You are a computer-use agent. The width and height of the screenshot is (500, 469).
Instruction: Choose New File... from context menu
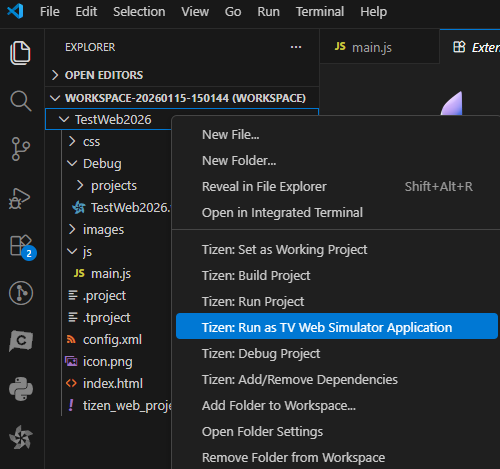click(x=337, y=135)
